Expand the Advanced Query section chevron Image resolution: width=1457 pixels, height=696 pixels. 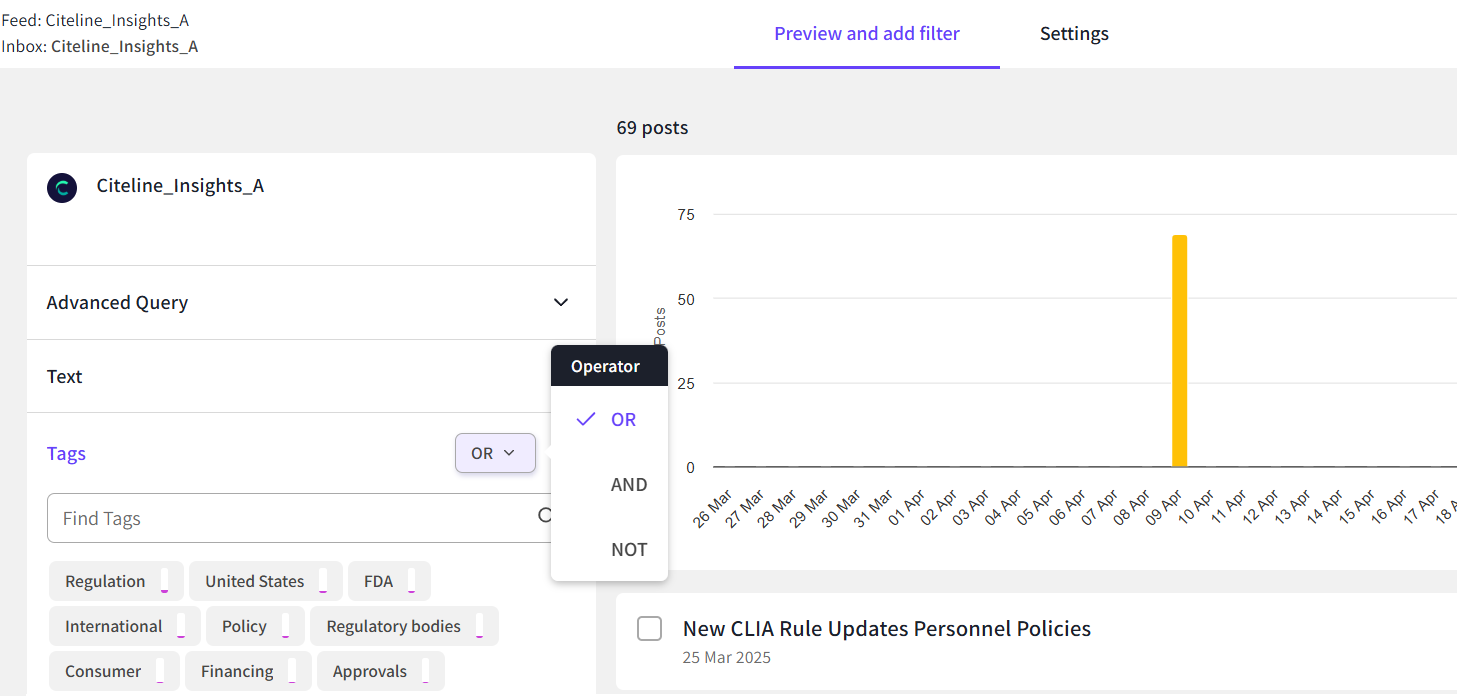pyautogui.click(x=561, y=302)
